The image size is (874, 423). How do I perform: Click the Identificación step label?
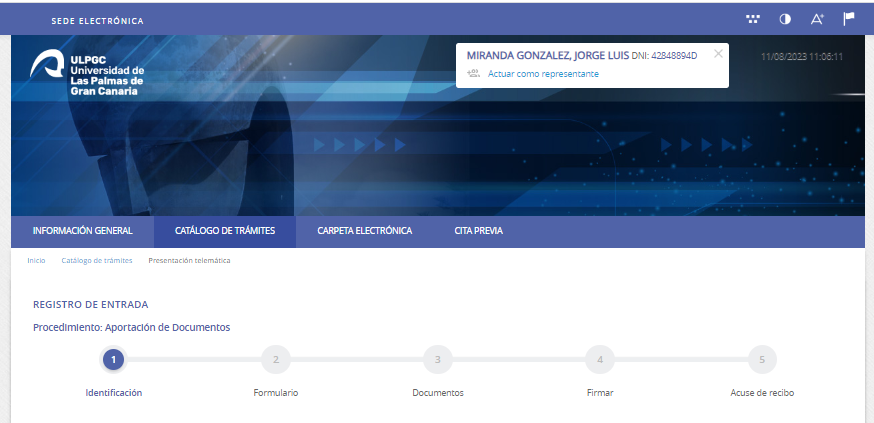pyautogui.click(x=114, y=393)
